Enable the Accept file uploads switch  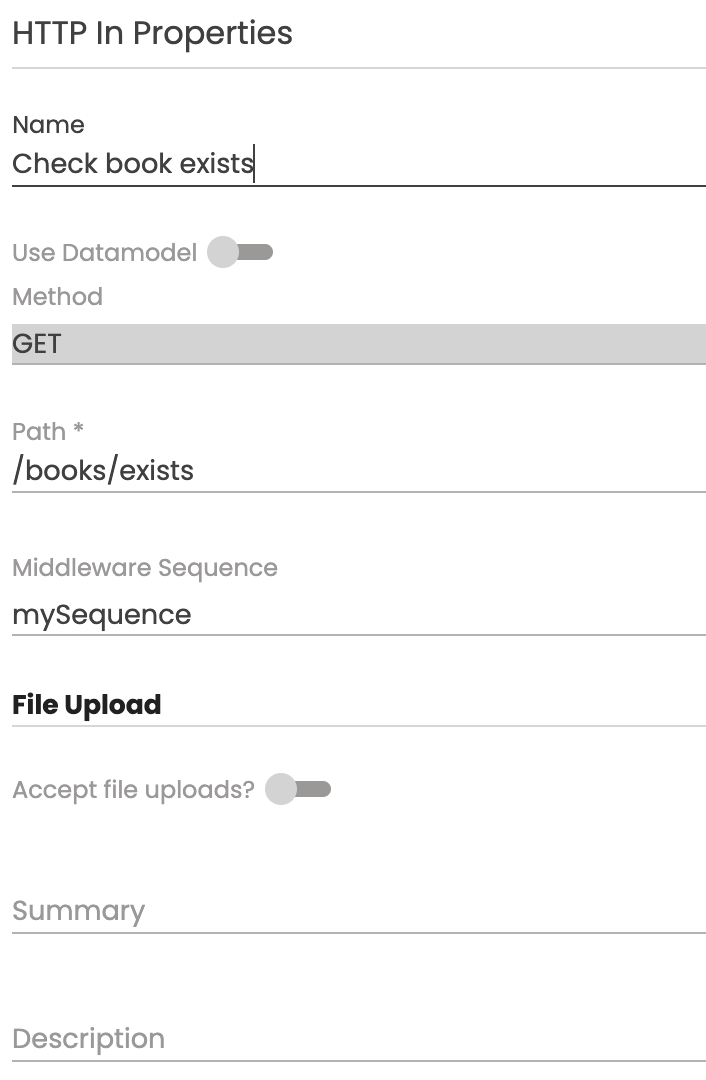[299, 790]
